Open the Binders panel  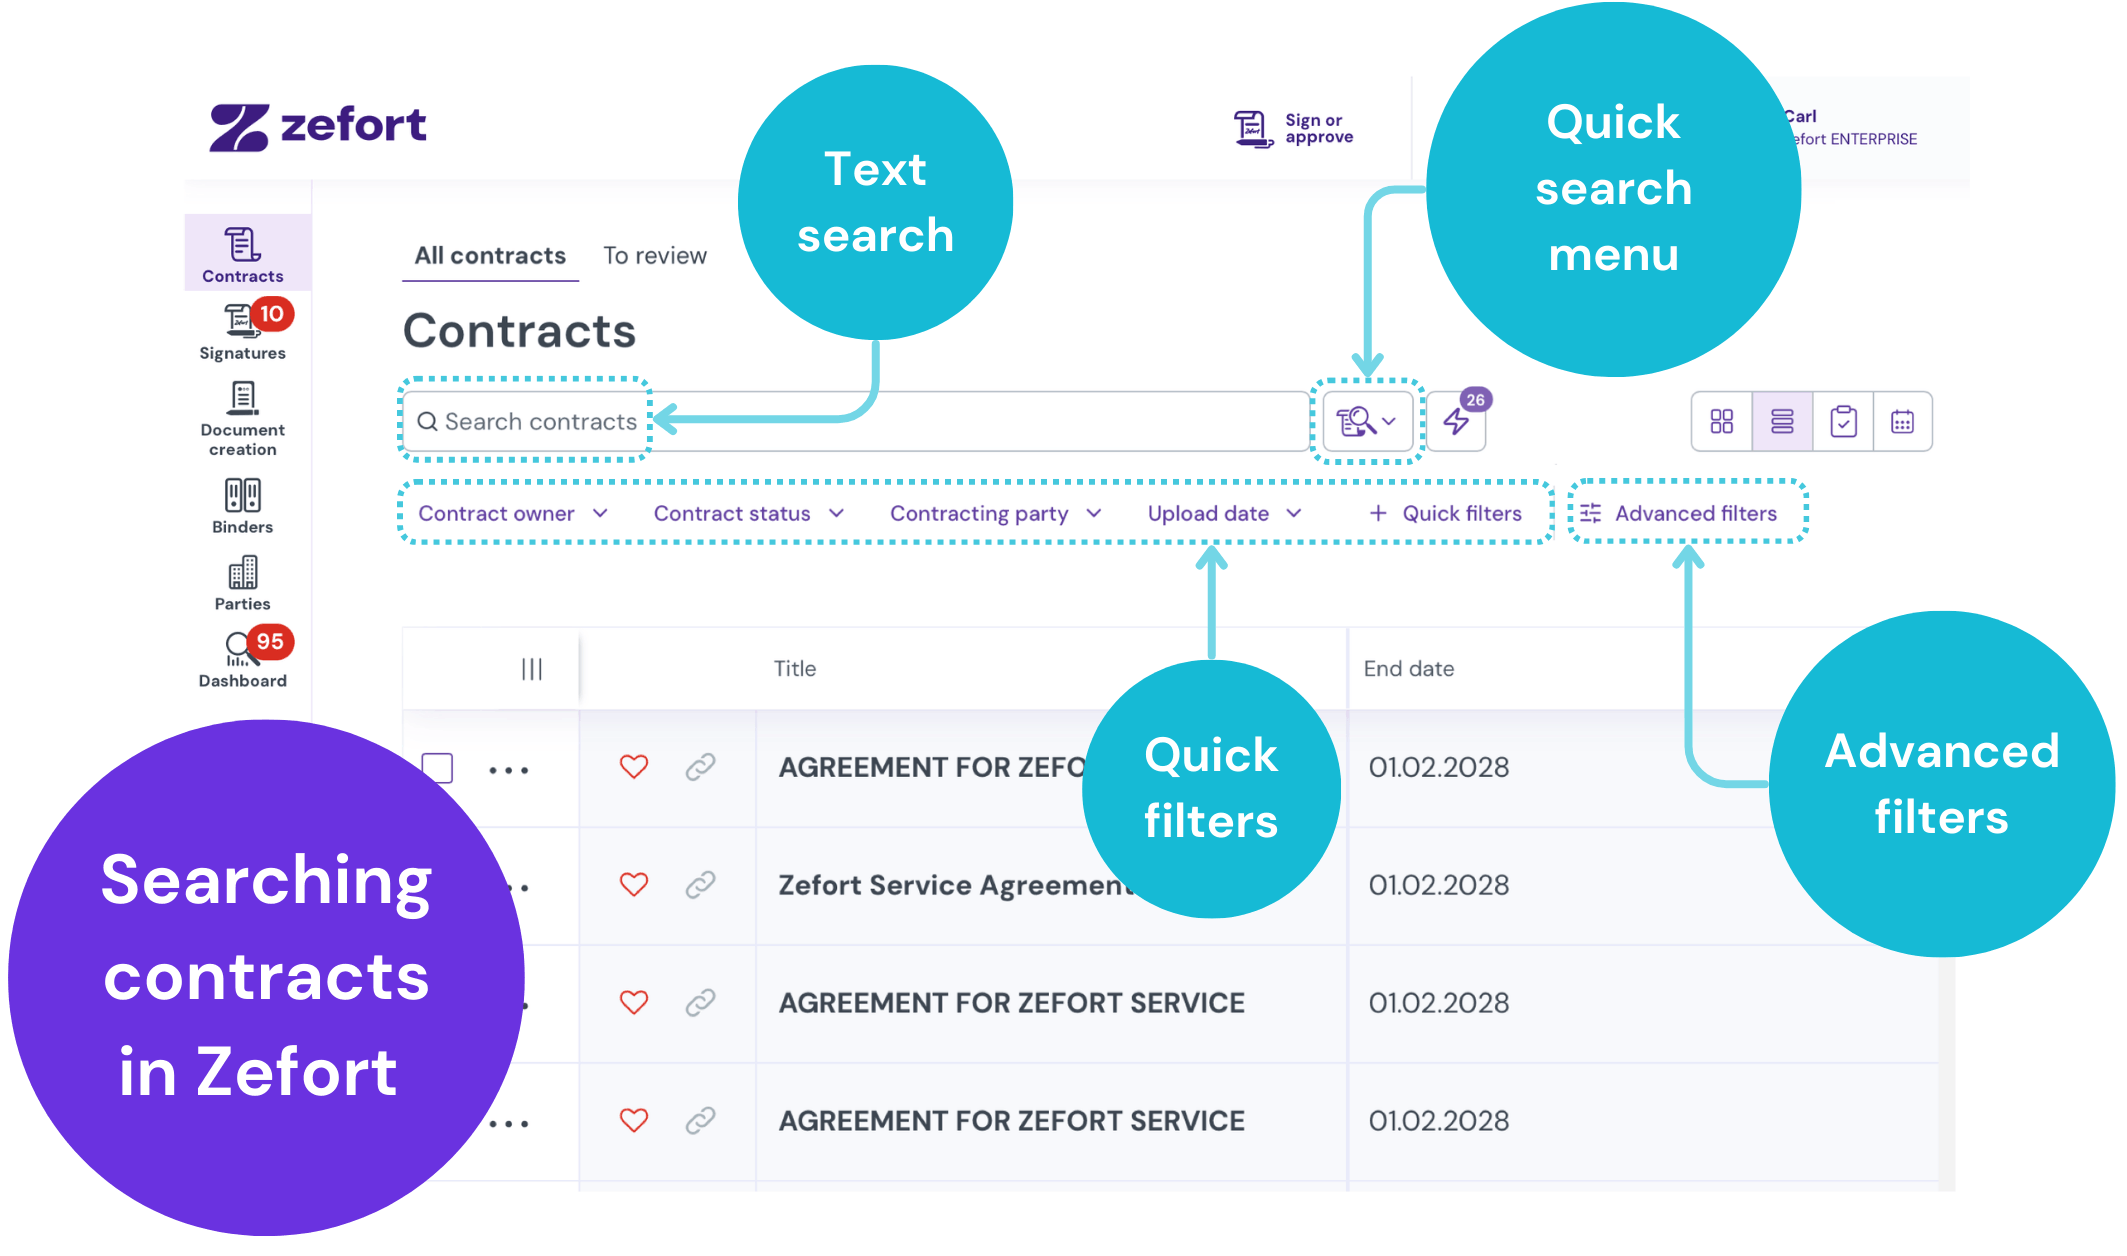(241, 505)
